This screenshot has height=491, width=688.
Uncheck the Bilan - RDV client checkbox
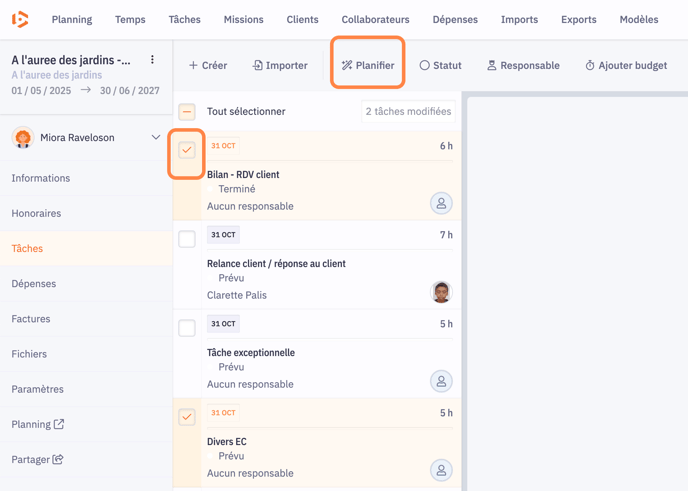tap(187, 150)
